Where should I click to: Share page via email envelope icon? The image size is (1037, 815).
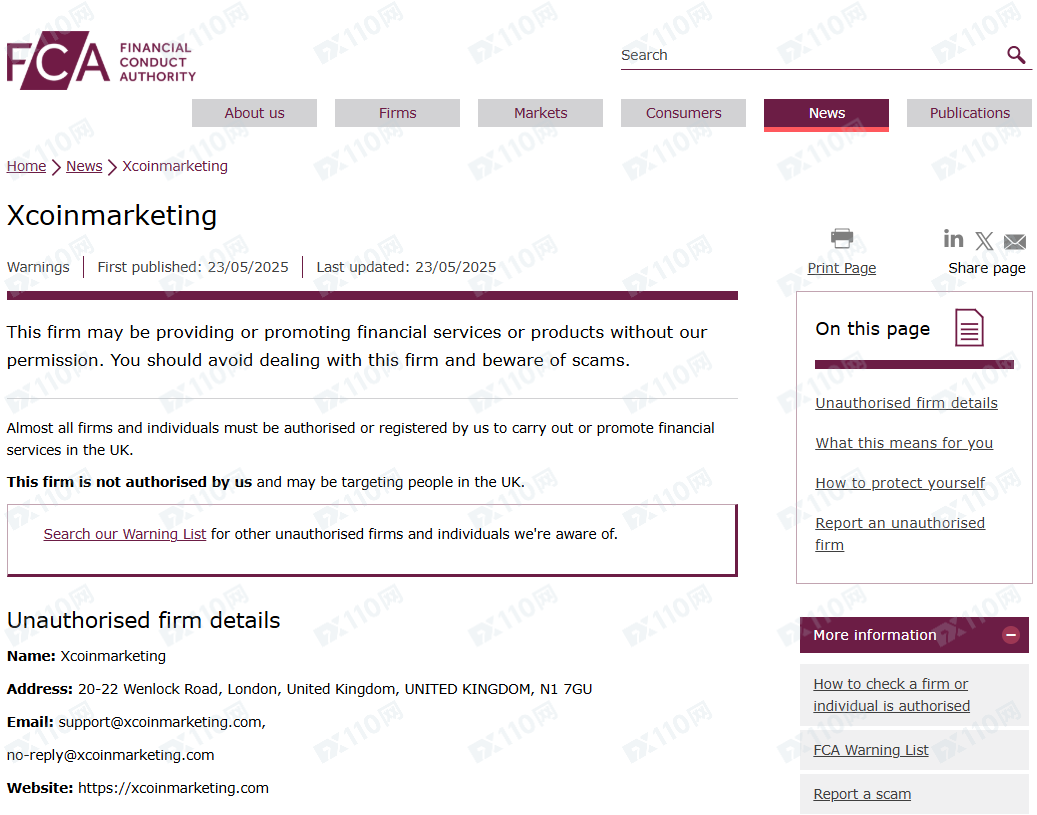[x=1015, y=241]
